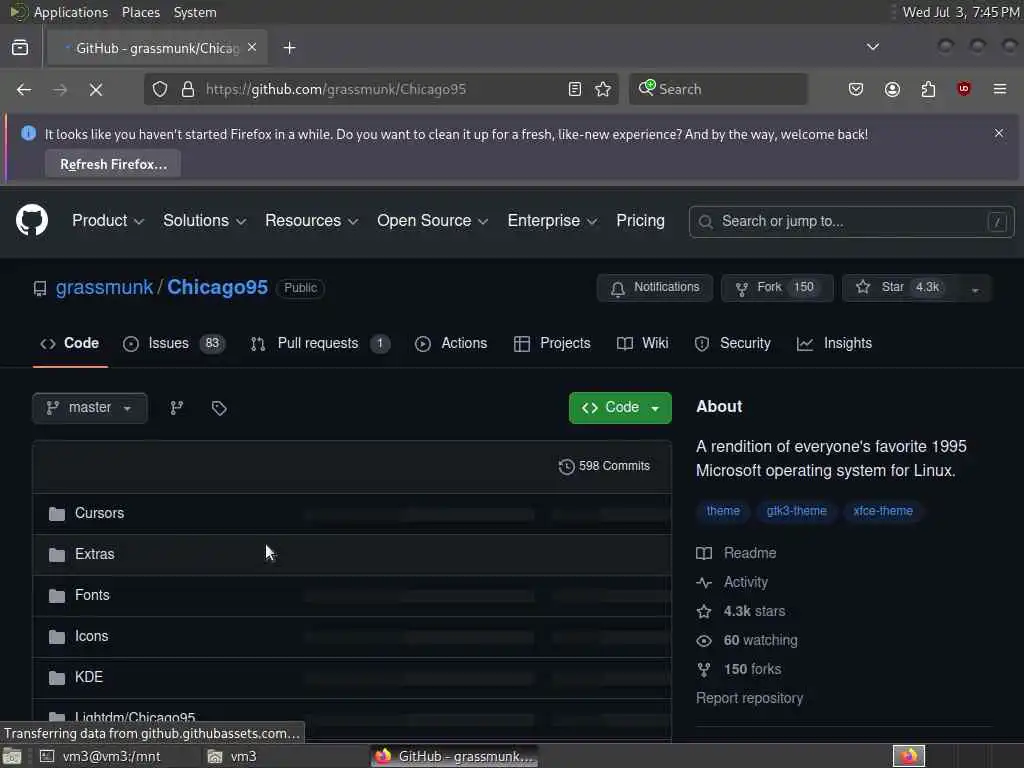The image size is (1024, 768).
Task: Star the Chicago95 repository
Action: click(x=900, y=288)
